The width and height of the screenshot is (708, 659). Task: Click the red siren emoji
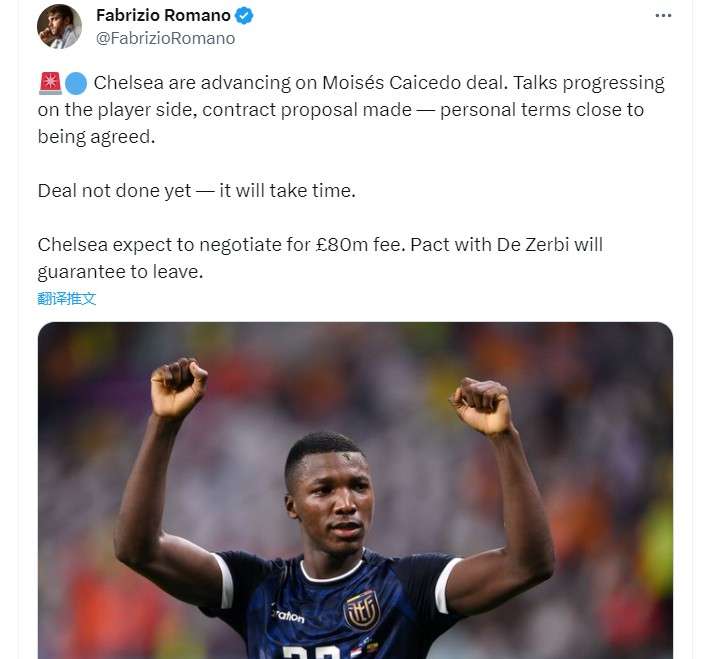[50, 83]
